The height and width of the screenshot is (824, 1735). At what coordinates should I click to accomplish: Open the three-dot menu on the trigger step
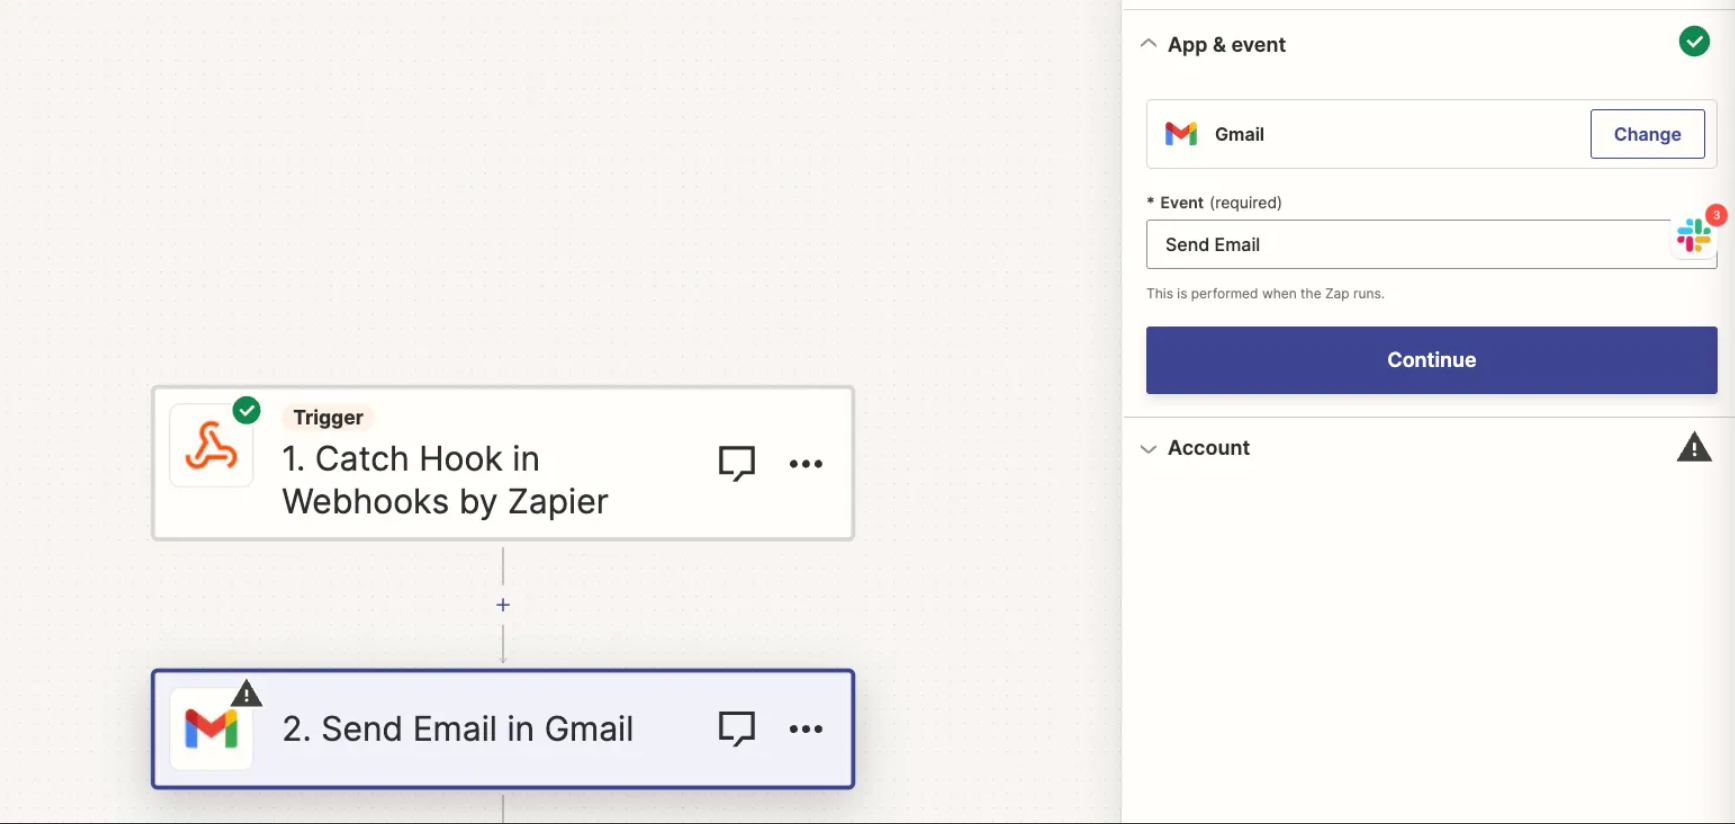pos(805,463)
